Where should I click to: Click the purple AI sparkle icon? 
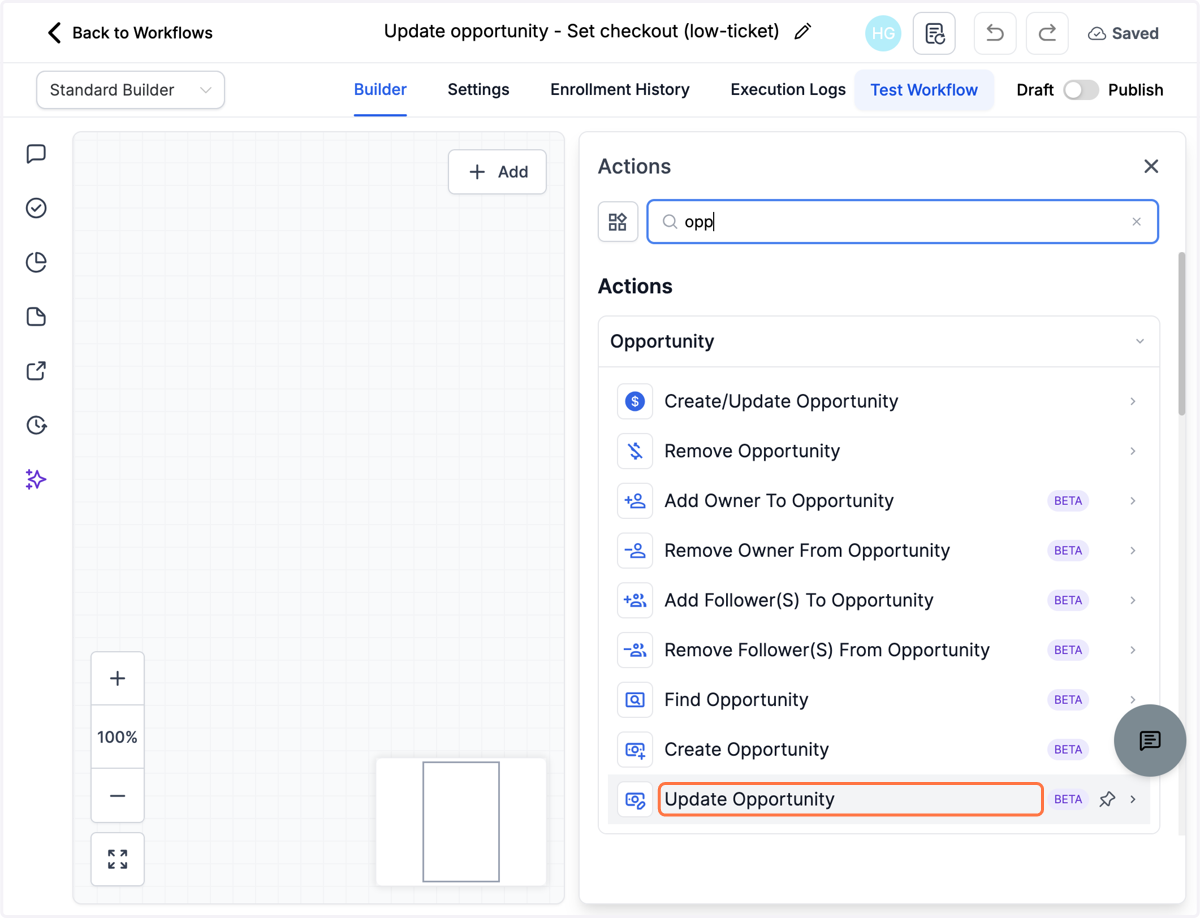click(x=36, y=479)
